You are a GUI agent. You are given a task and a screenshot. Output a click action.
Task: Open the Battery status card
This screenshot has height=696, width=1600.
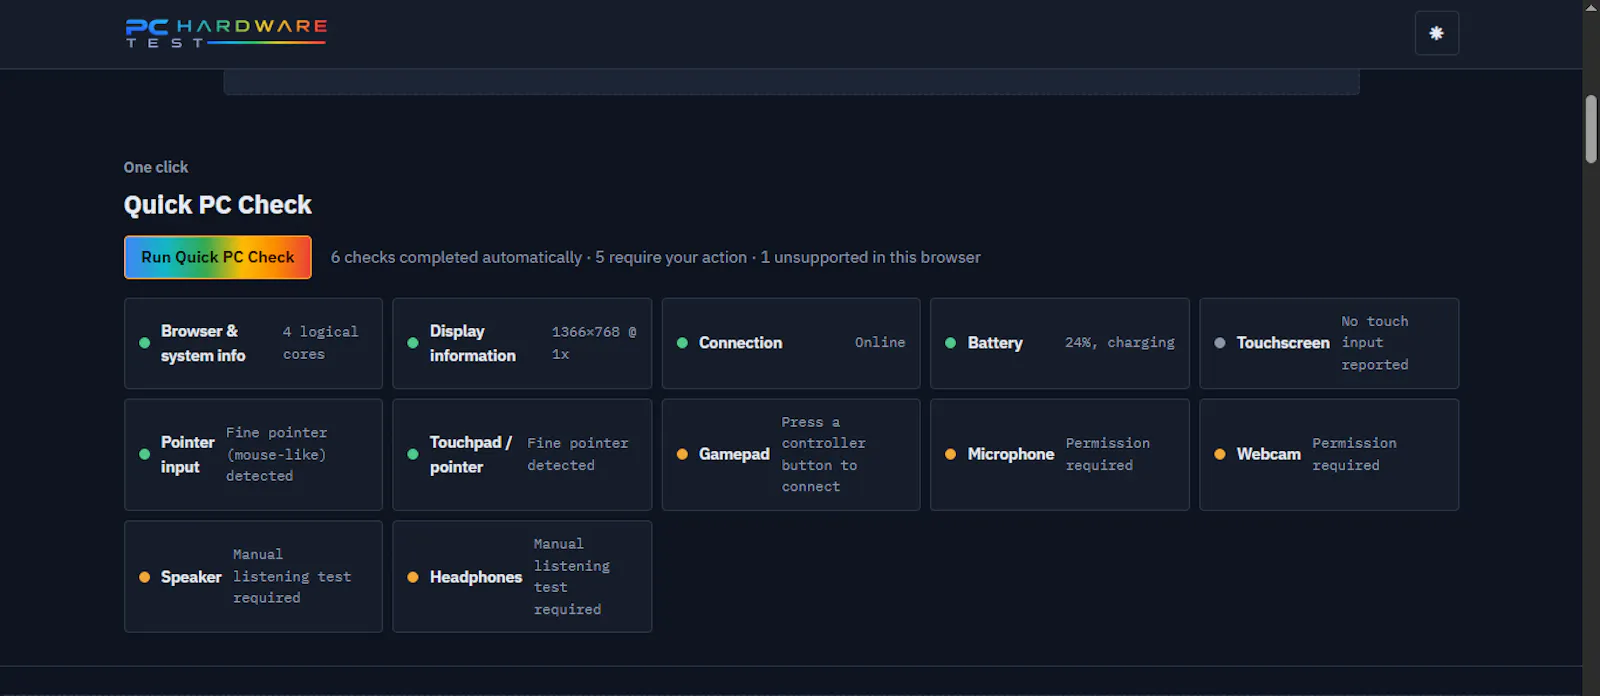click(x=1060, y=343)
